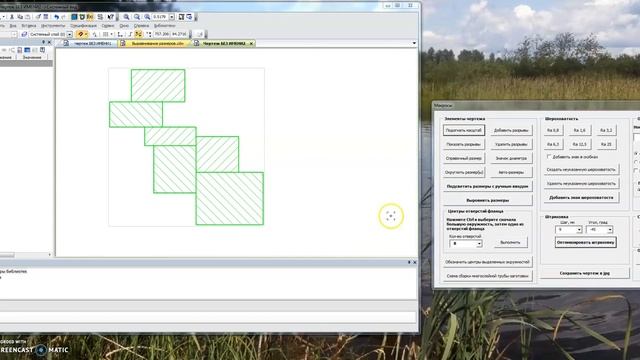Click the 'Оптимизировать штриховку' button
The width and height of the screenshot is (640, 360).
586,242
